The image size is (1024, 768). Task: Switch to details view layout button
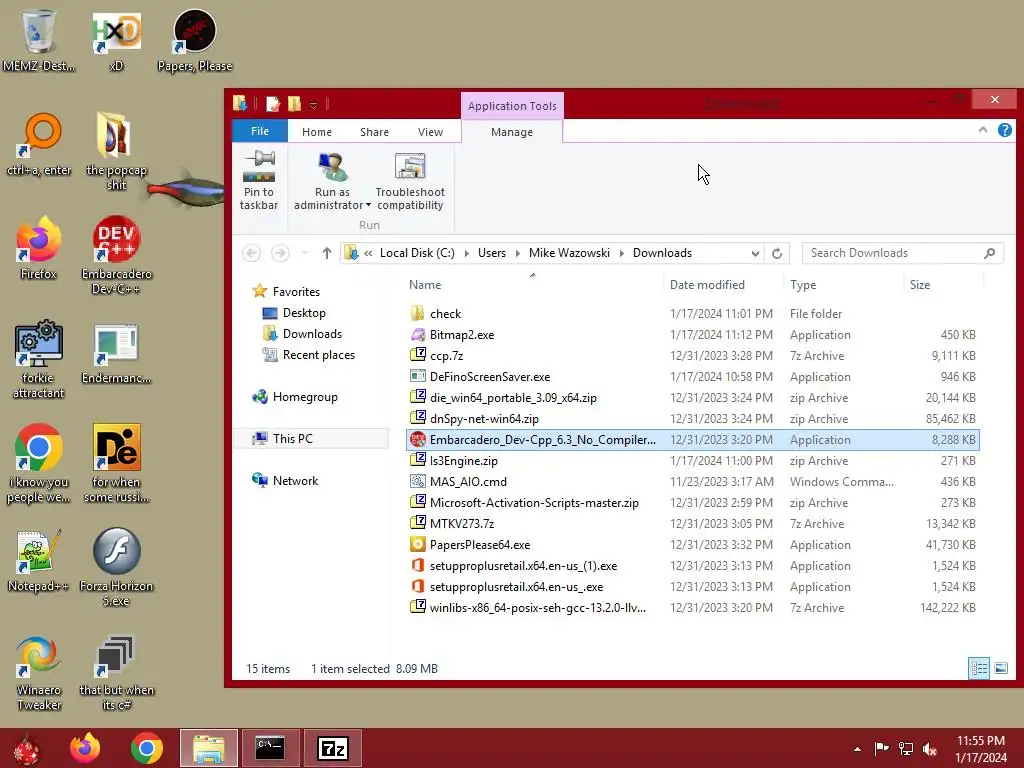[x=978, y=668]
